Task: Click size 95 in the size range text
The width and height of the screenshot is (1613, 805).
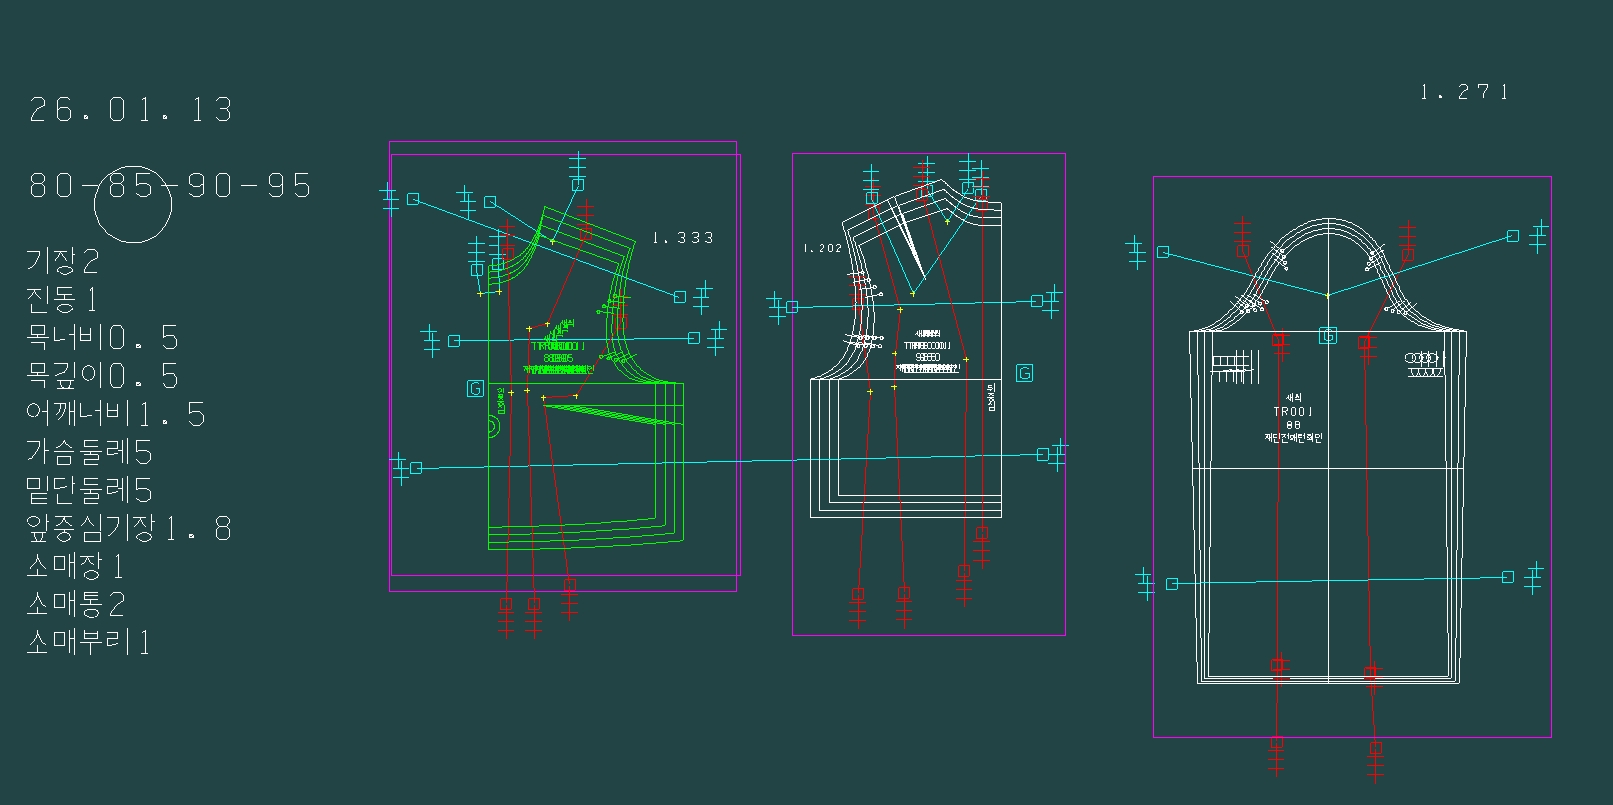Action: [289, 186]
